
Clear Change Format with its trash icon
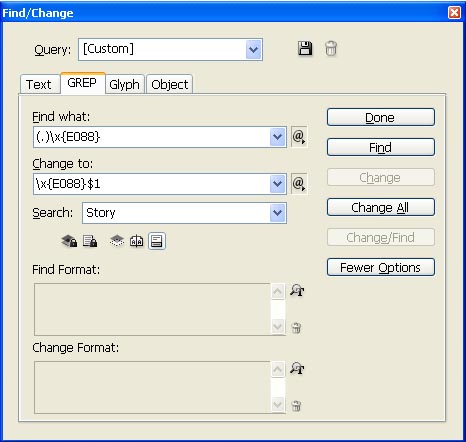coord(296,406)
